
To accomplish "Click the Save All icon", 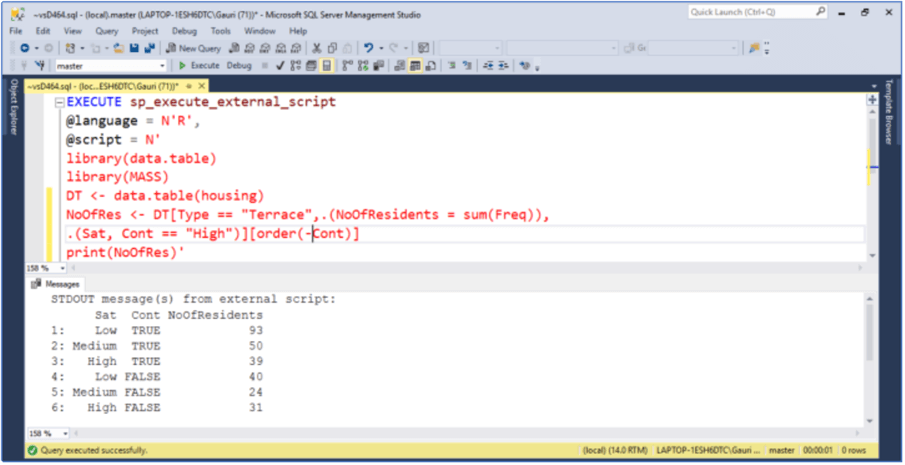I will point(149,48).
